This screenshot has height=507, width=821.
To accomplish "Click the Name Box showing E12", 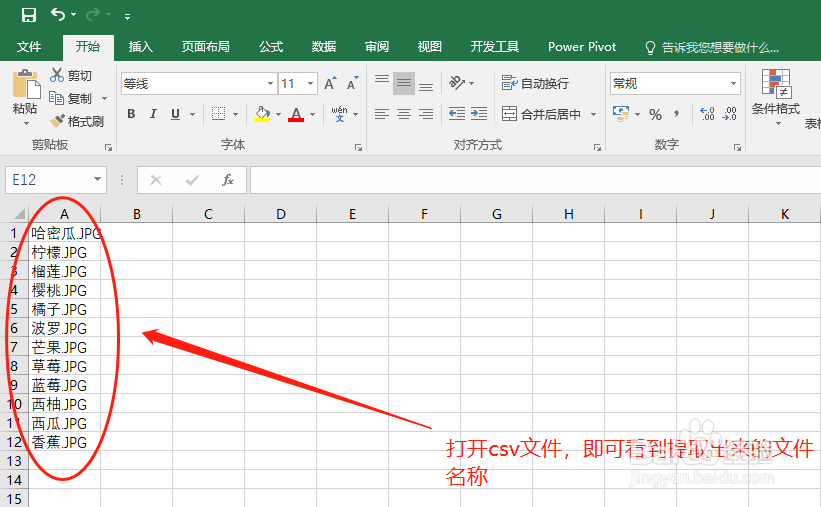I will (50, 180).
